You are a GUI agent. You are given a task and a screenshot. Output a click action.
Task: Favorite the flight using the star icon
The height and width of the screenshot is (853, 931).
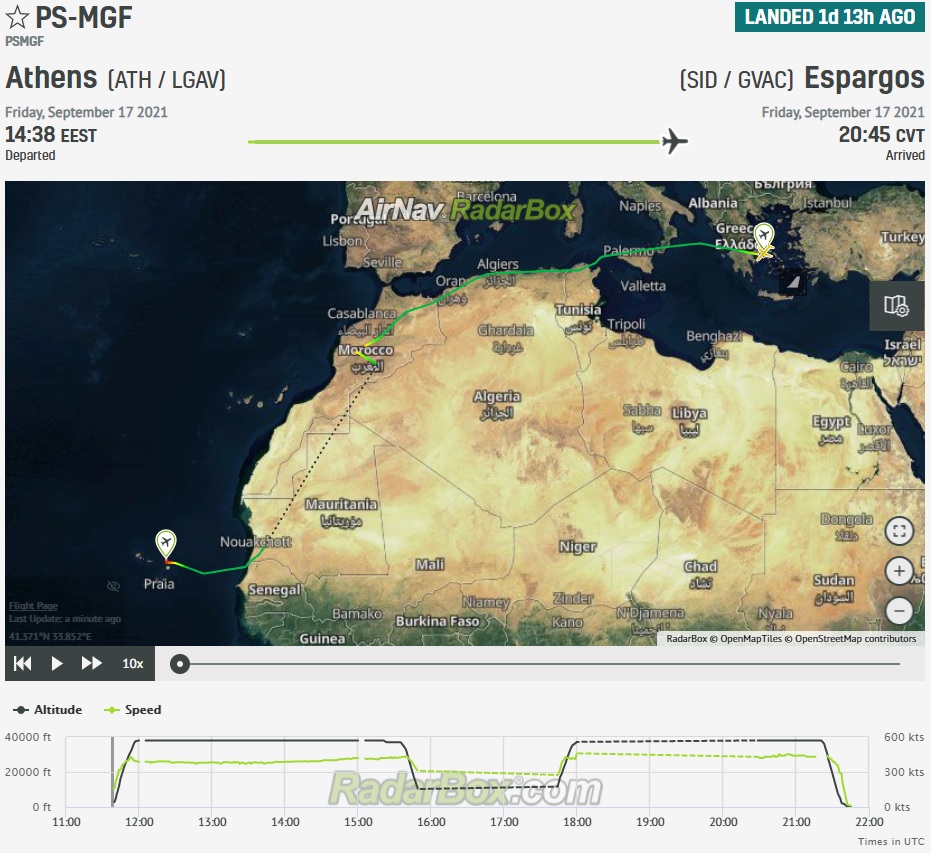[x=17, y=17]
